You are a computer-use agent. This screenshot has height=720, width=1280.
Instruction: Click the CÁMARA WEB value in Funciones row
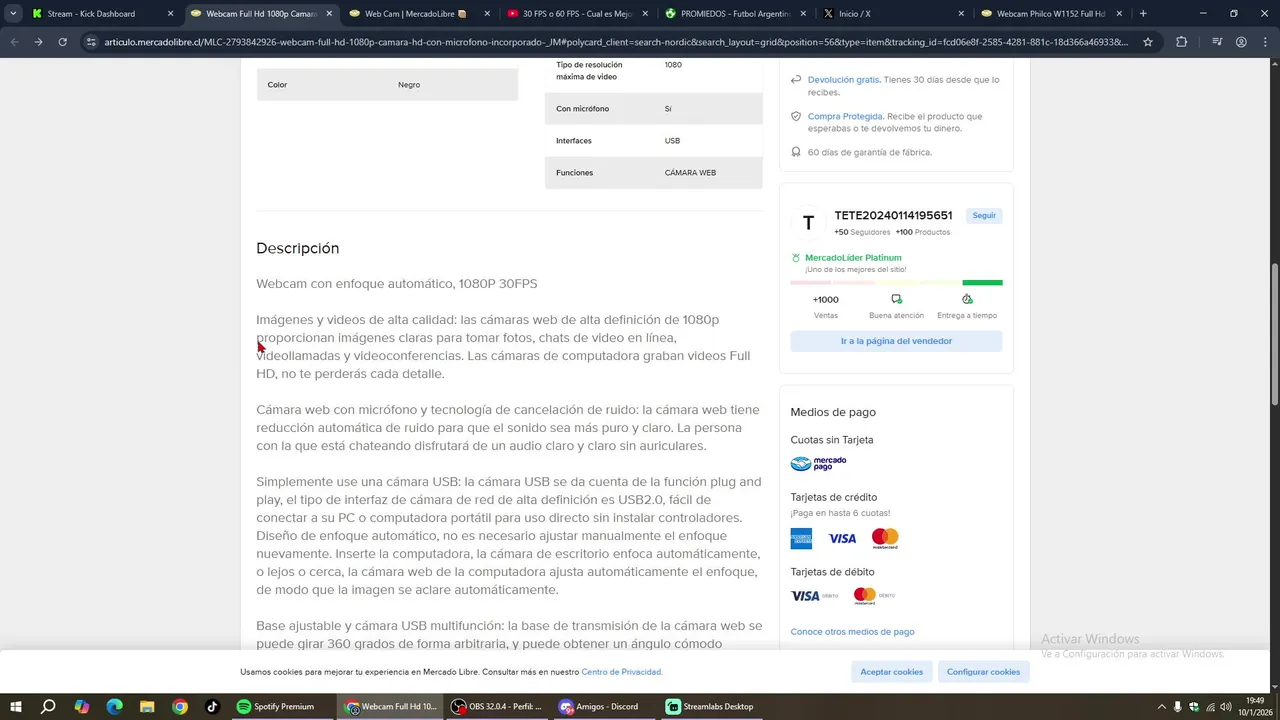click(690, 173)
